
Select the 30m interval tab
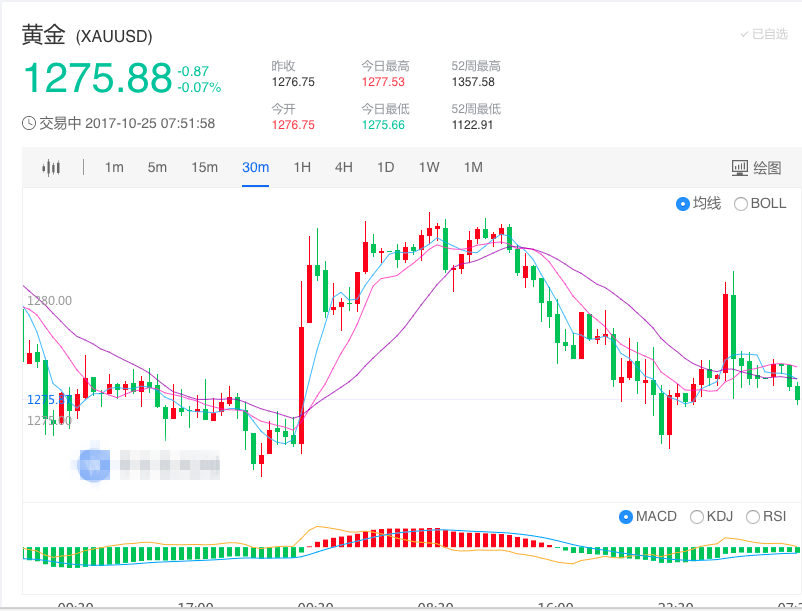pyautogui.click(x=255, y=168)
